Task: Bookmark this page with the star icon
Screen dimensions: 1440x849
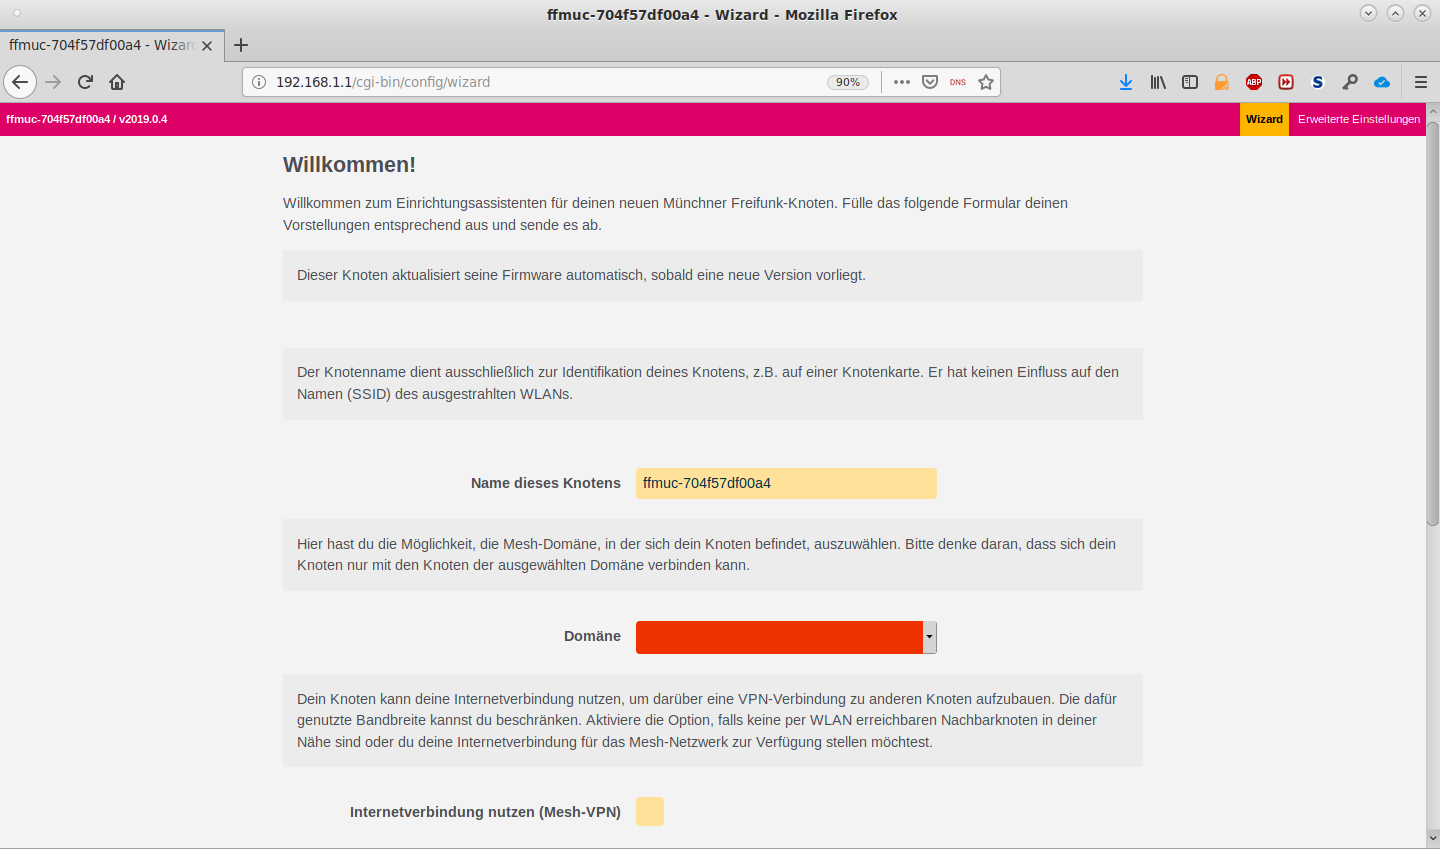Action: point(986,82)
